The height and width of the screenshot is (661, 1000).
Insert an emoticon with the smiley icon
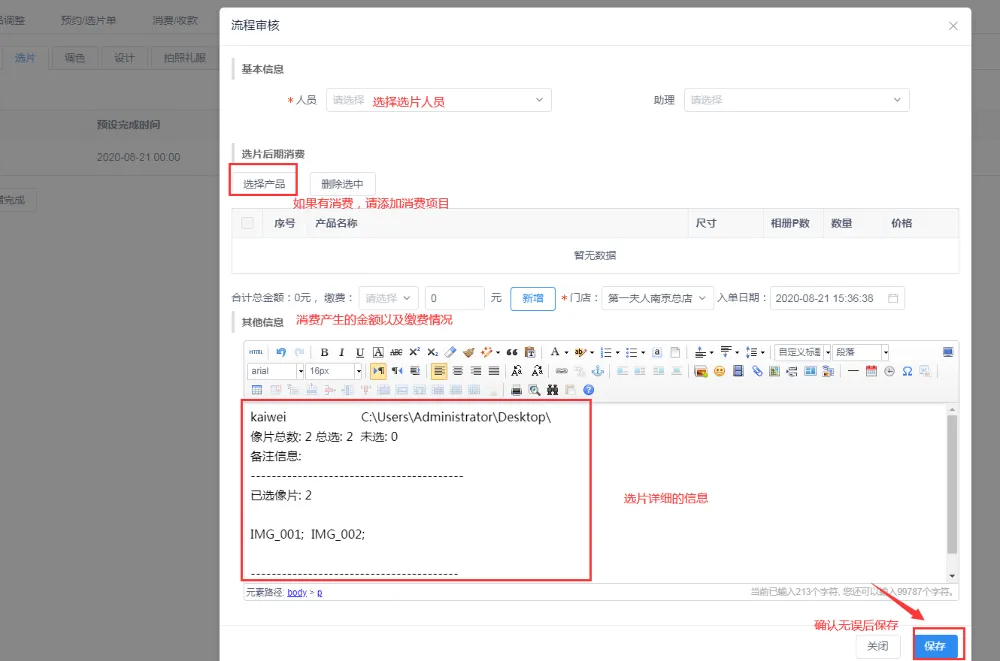tap(719, 371)
